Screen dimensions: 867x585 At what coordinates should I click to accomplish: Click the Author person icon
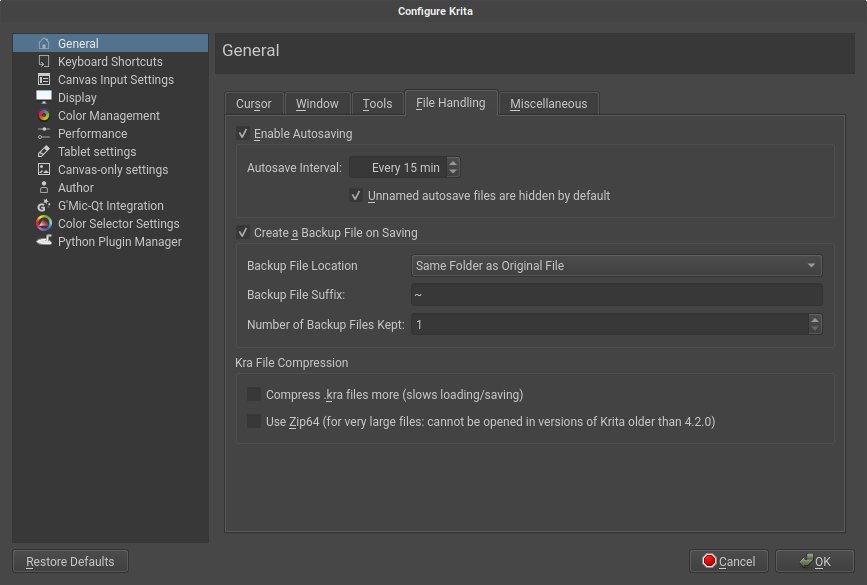pos(44,187)
